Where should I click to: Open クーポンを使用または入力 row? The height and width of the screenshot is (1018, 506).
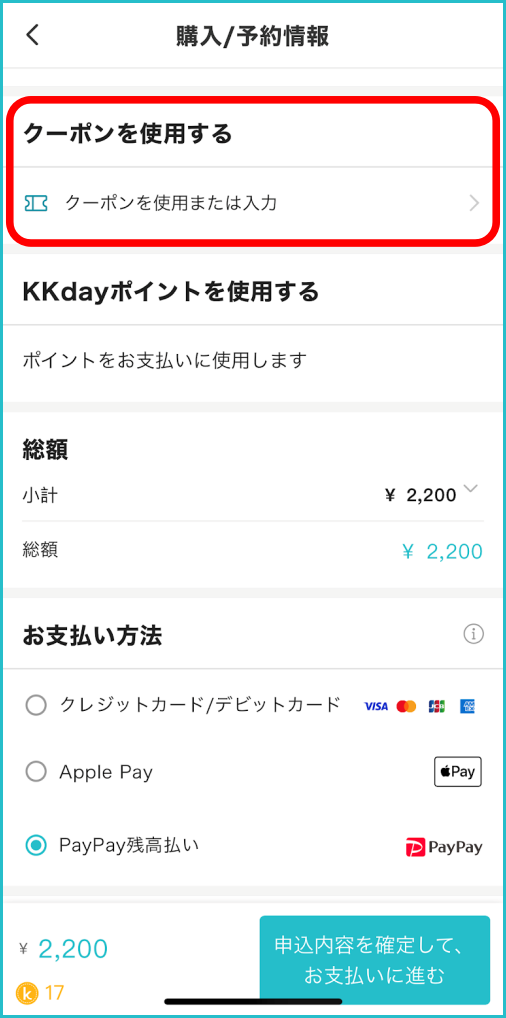(x=253, y=204)
